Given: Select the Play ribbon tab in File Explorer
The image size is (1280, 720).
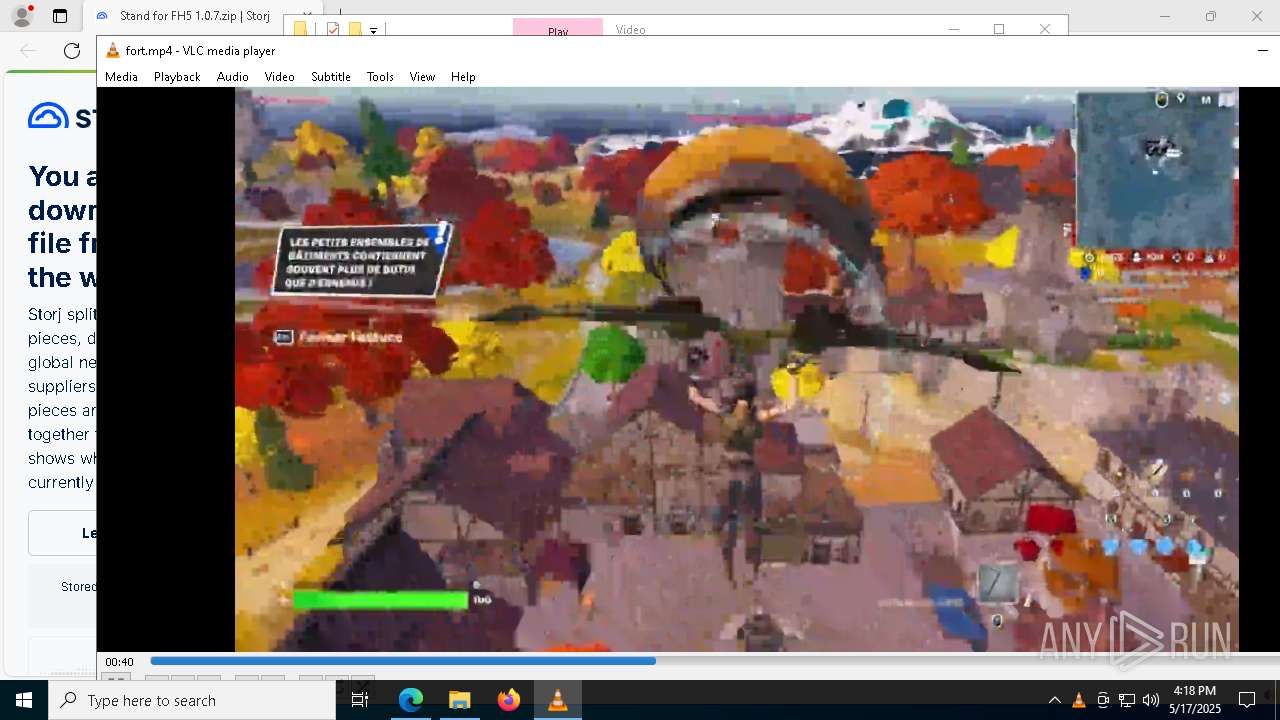Looking at the screenshot, I should pyautogui.click(x=558, y=29).
